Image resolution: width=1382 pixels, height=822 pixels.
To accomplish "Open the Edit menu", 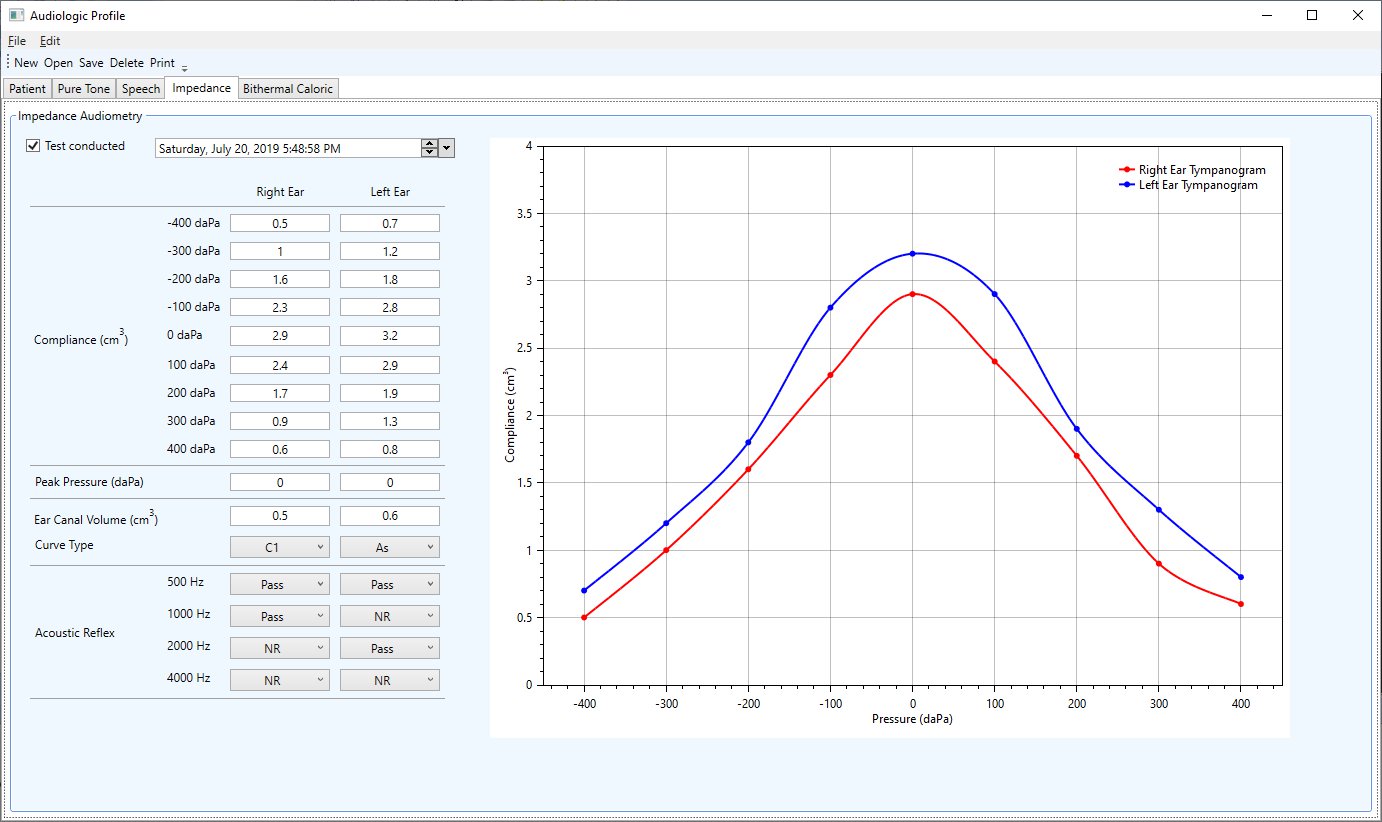I will click(50, 41).
